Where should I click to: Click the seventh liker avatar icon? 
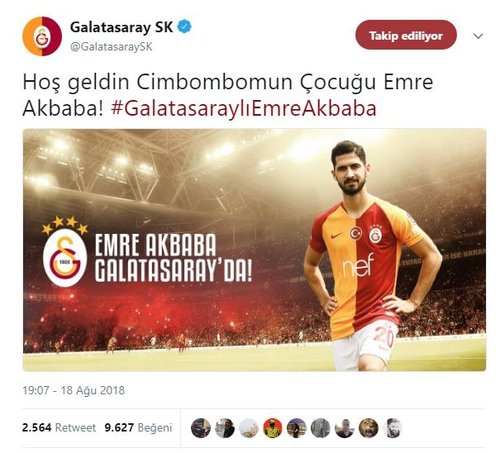(x=344, y=428)
